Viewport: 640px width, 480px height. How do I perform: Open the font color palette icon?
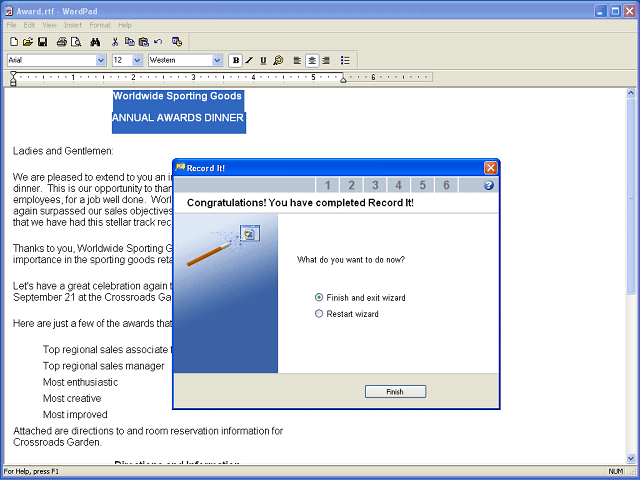point(278,60)
